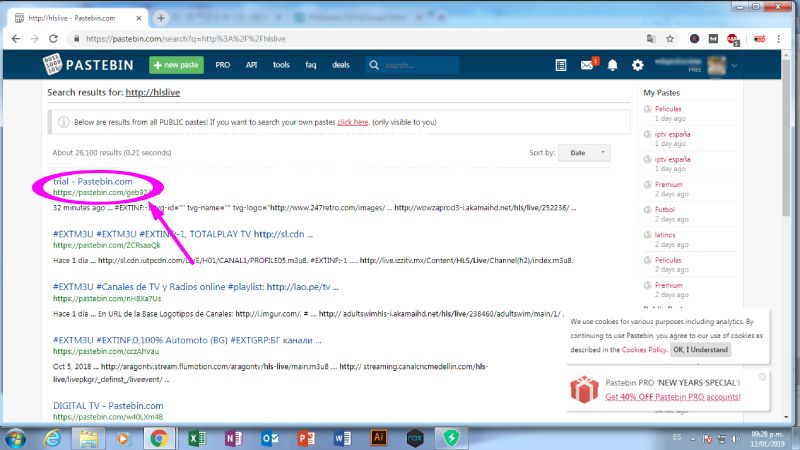The image size is (800, 450).
Task: Click the Gmail extension icon
Action: [713, 39]
